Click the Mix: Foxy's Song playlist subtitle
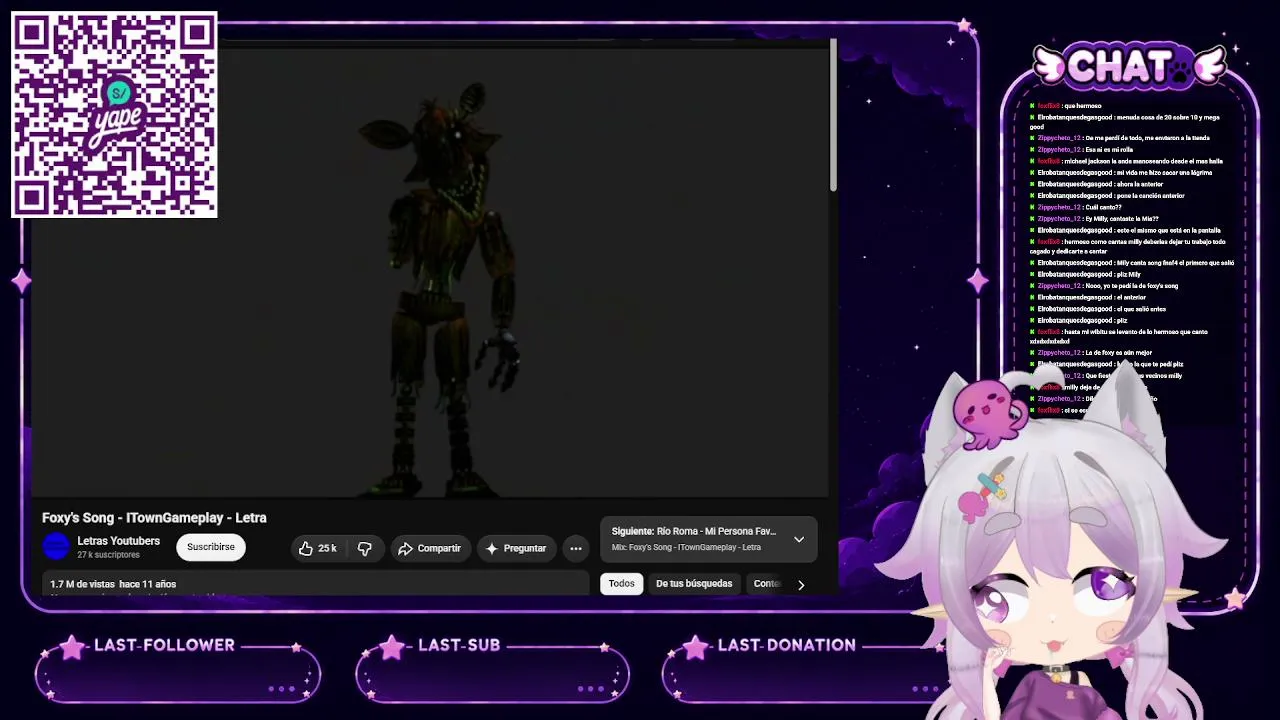1280x720 pixels. (x=686, y=547)
